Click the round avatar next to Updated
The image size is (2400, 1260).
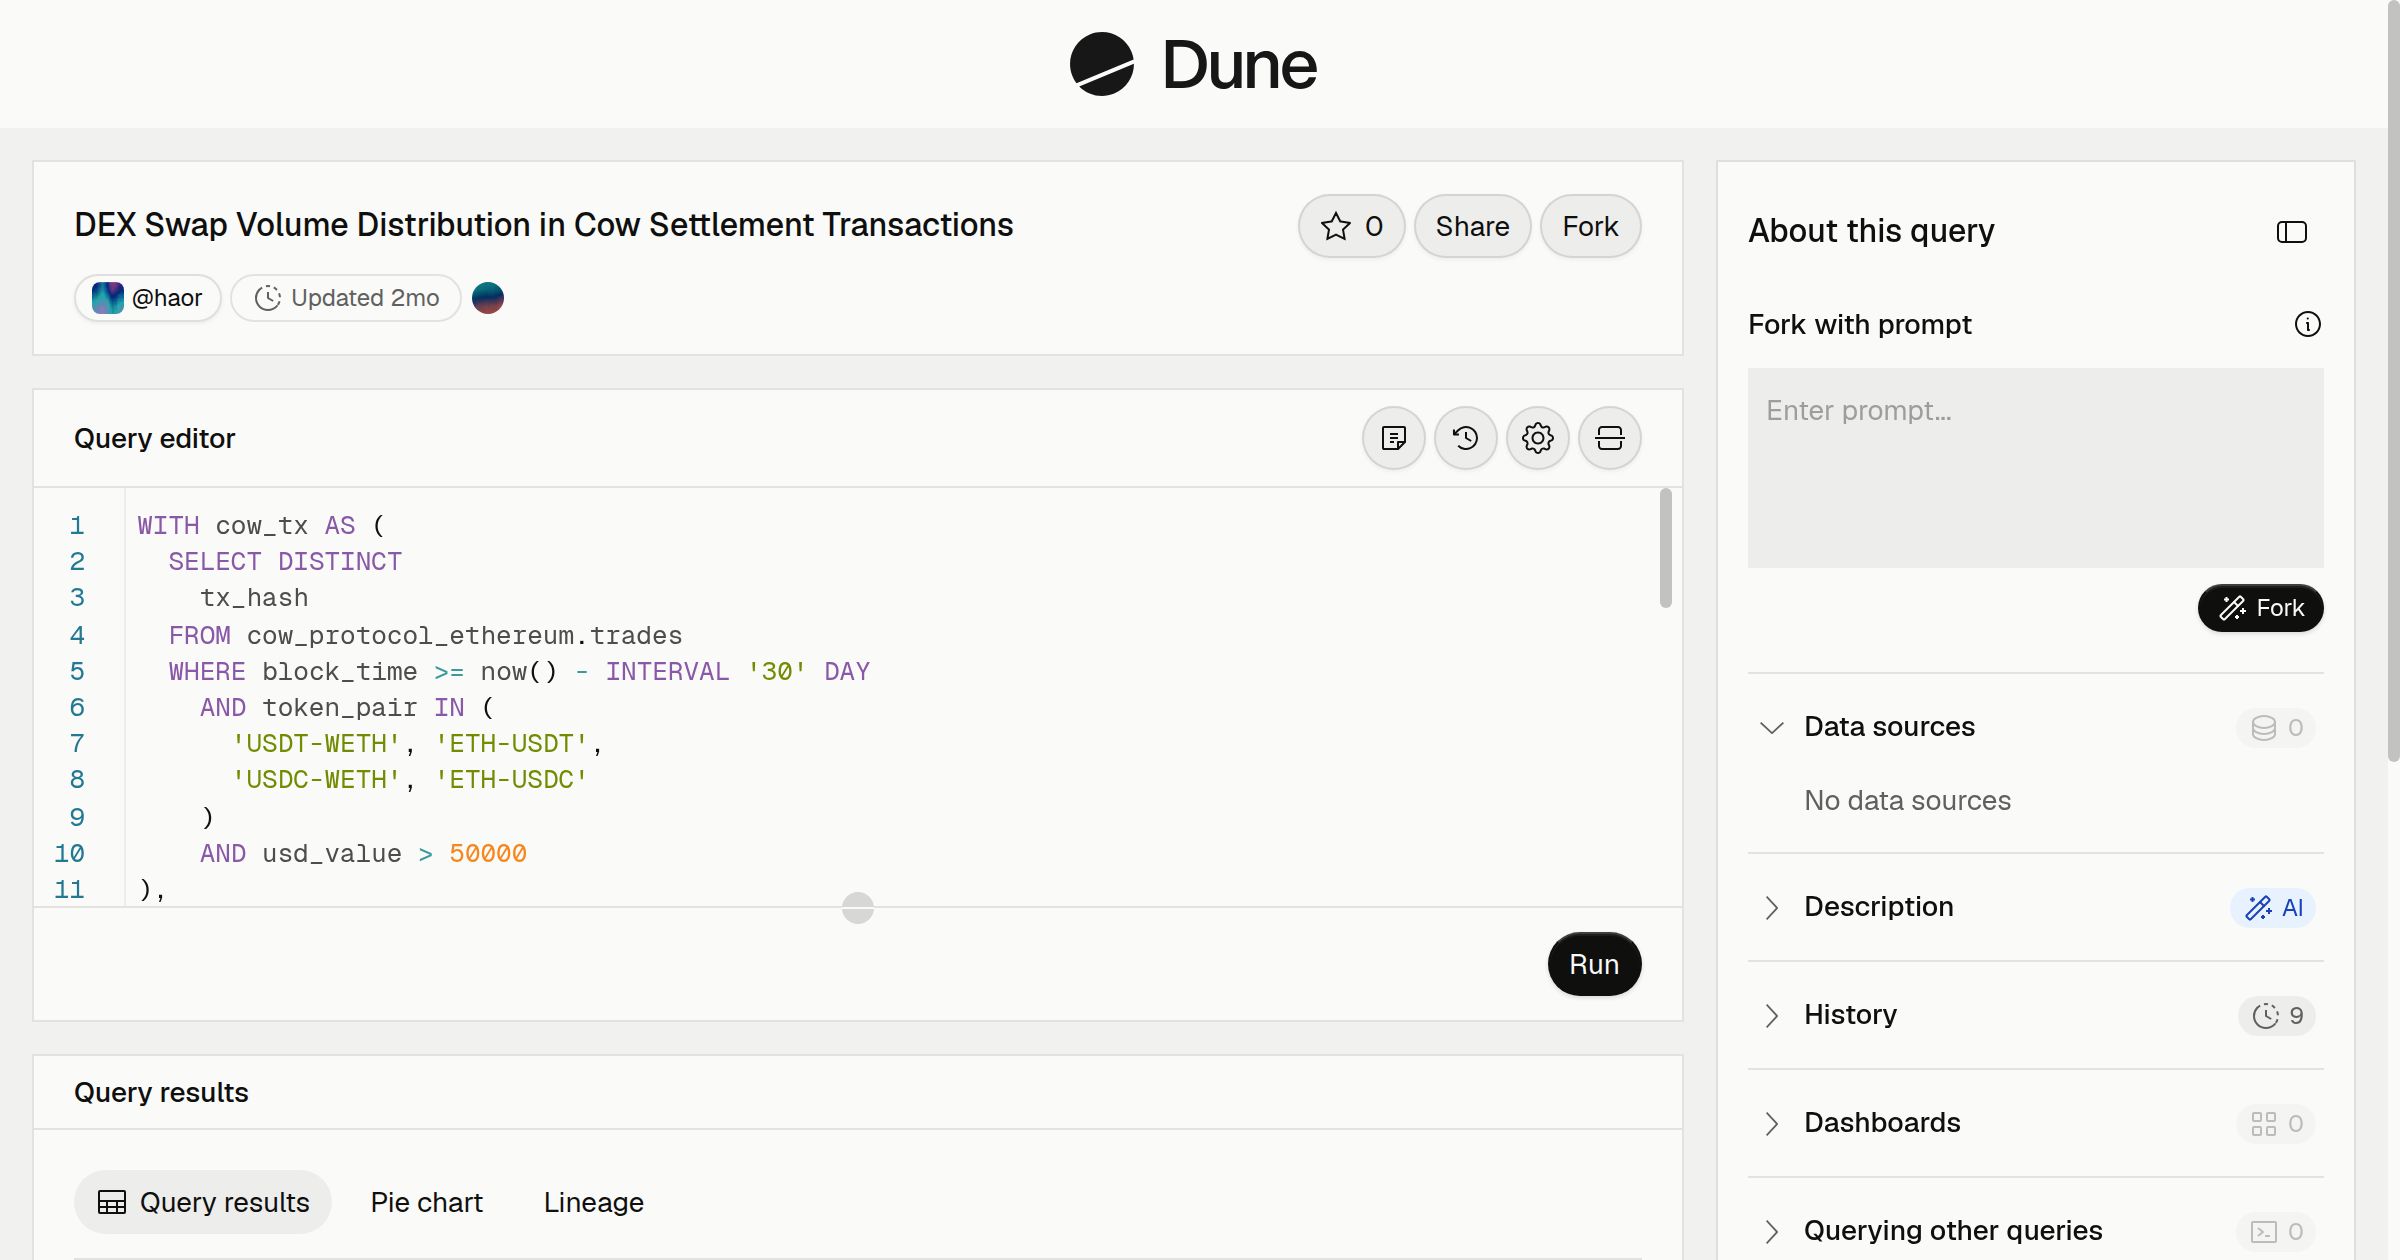[x=488, y=298]
